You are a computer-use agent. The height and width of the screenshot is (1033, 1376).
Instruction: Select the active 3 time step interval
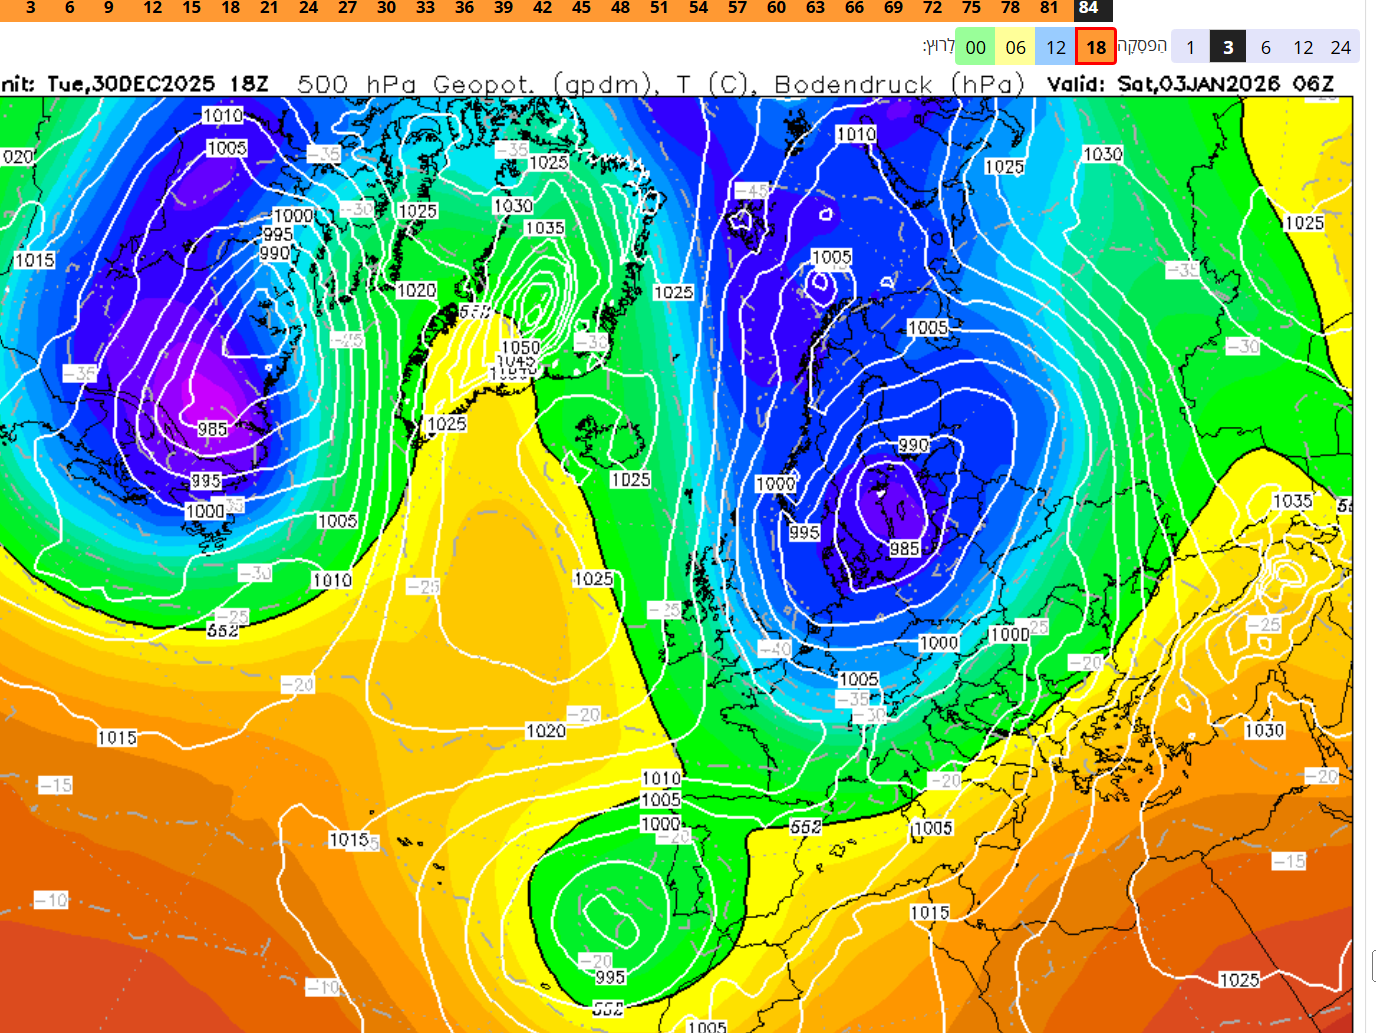(x=1228, y=47)
